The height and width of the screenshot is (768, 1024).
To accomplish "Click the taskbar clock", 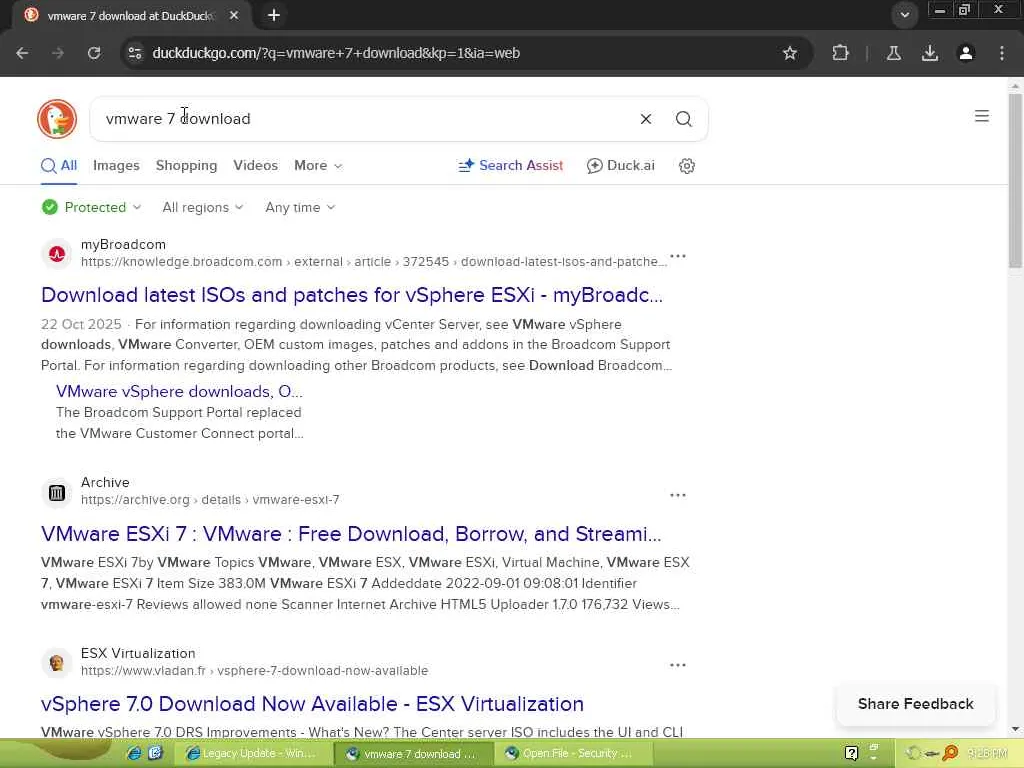I will (987, 754).
